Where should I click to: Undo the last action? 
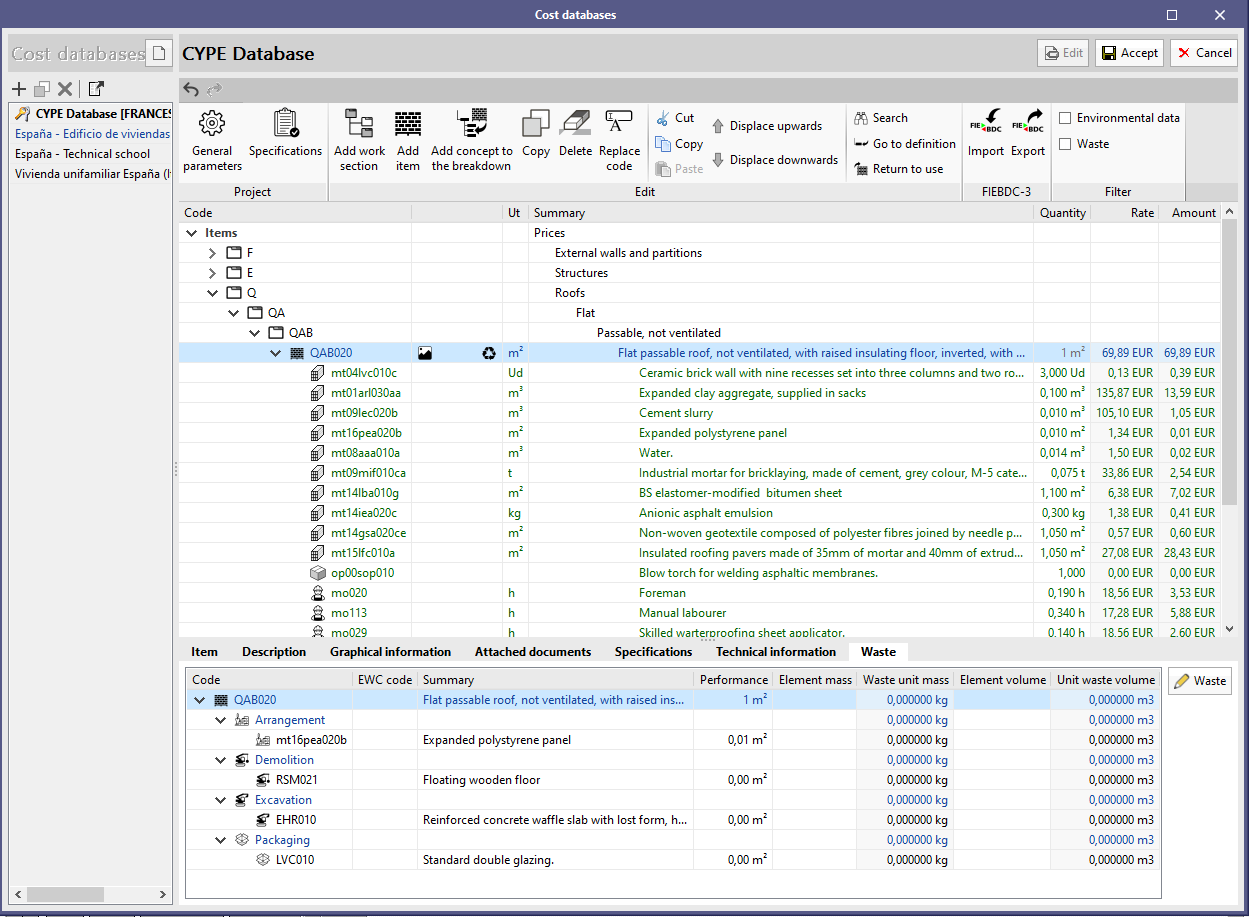[x=191, y=90]
